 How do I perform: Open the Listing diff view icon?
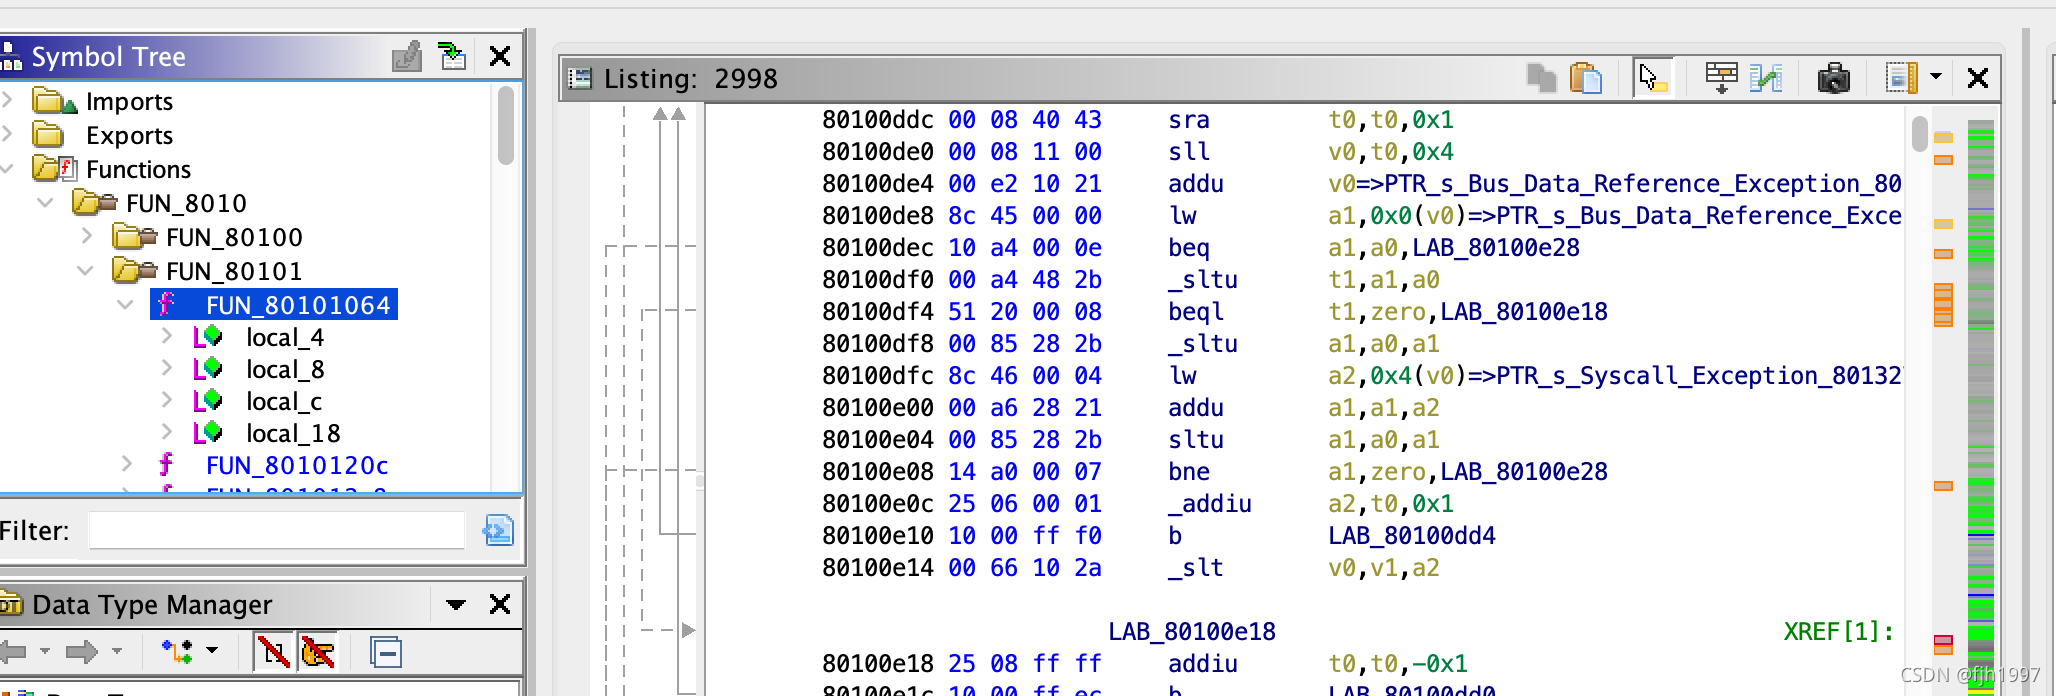(x=1766, y=77)
